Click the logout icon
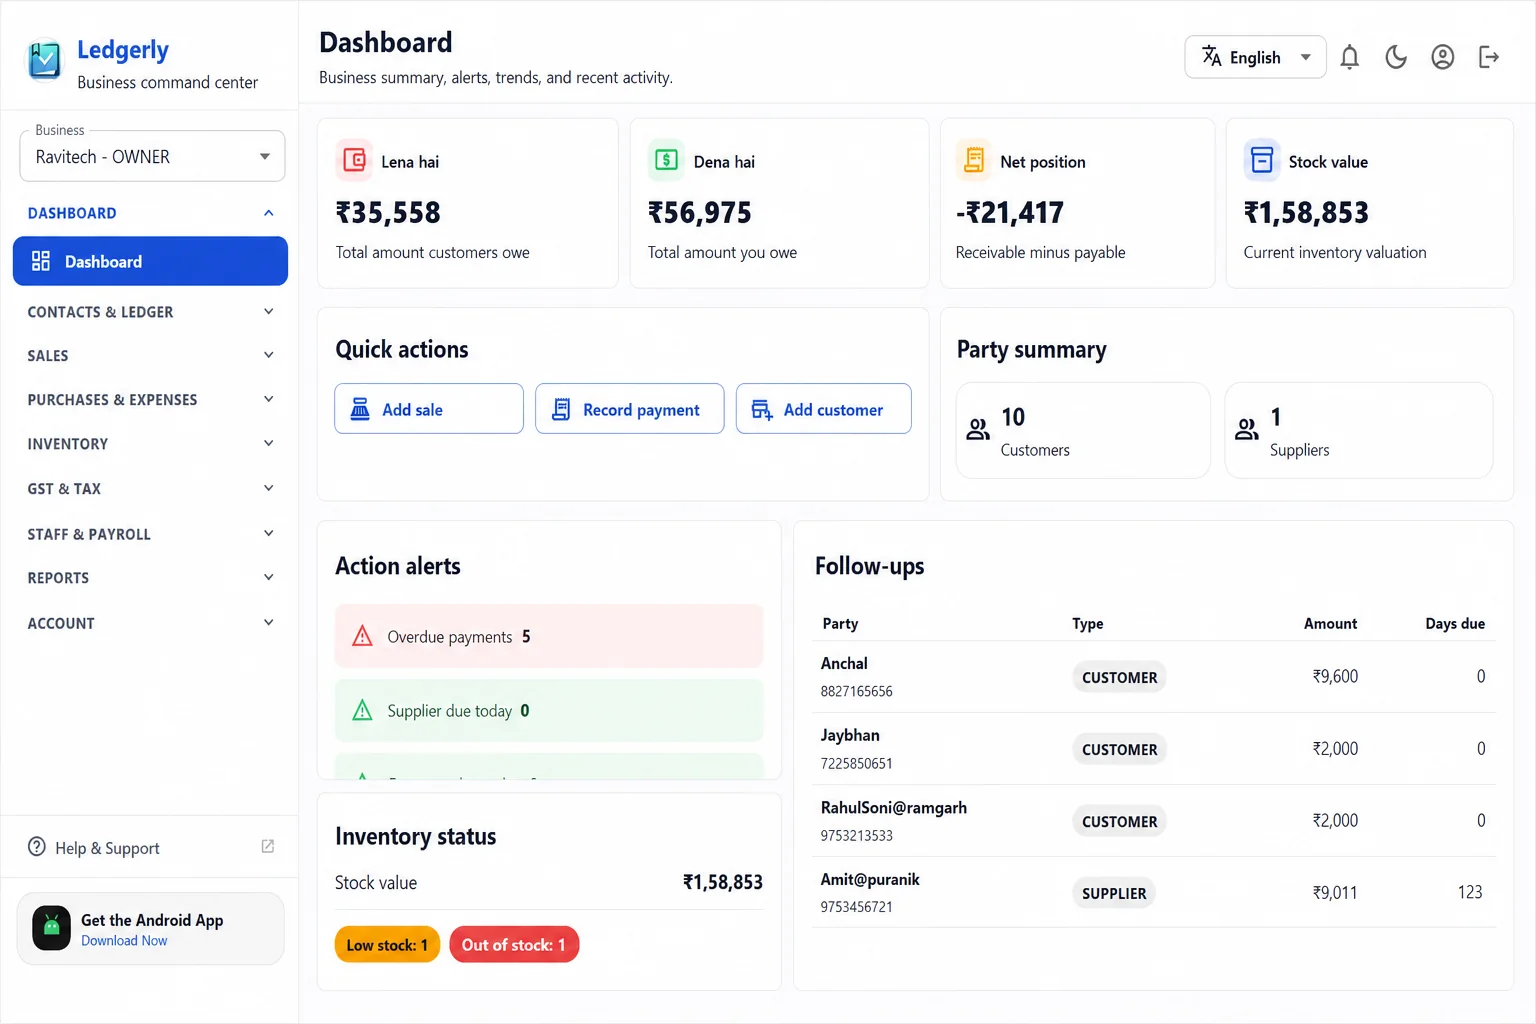 [x=1489, y=57]
